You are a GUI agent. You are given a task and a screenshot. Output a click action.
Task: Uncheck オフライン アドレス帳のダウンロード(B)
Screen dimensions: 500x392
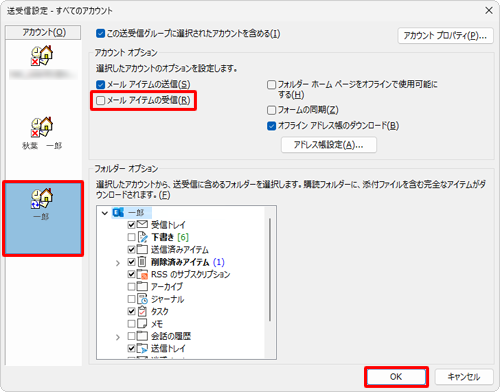(x=271, y=126)
